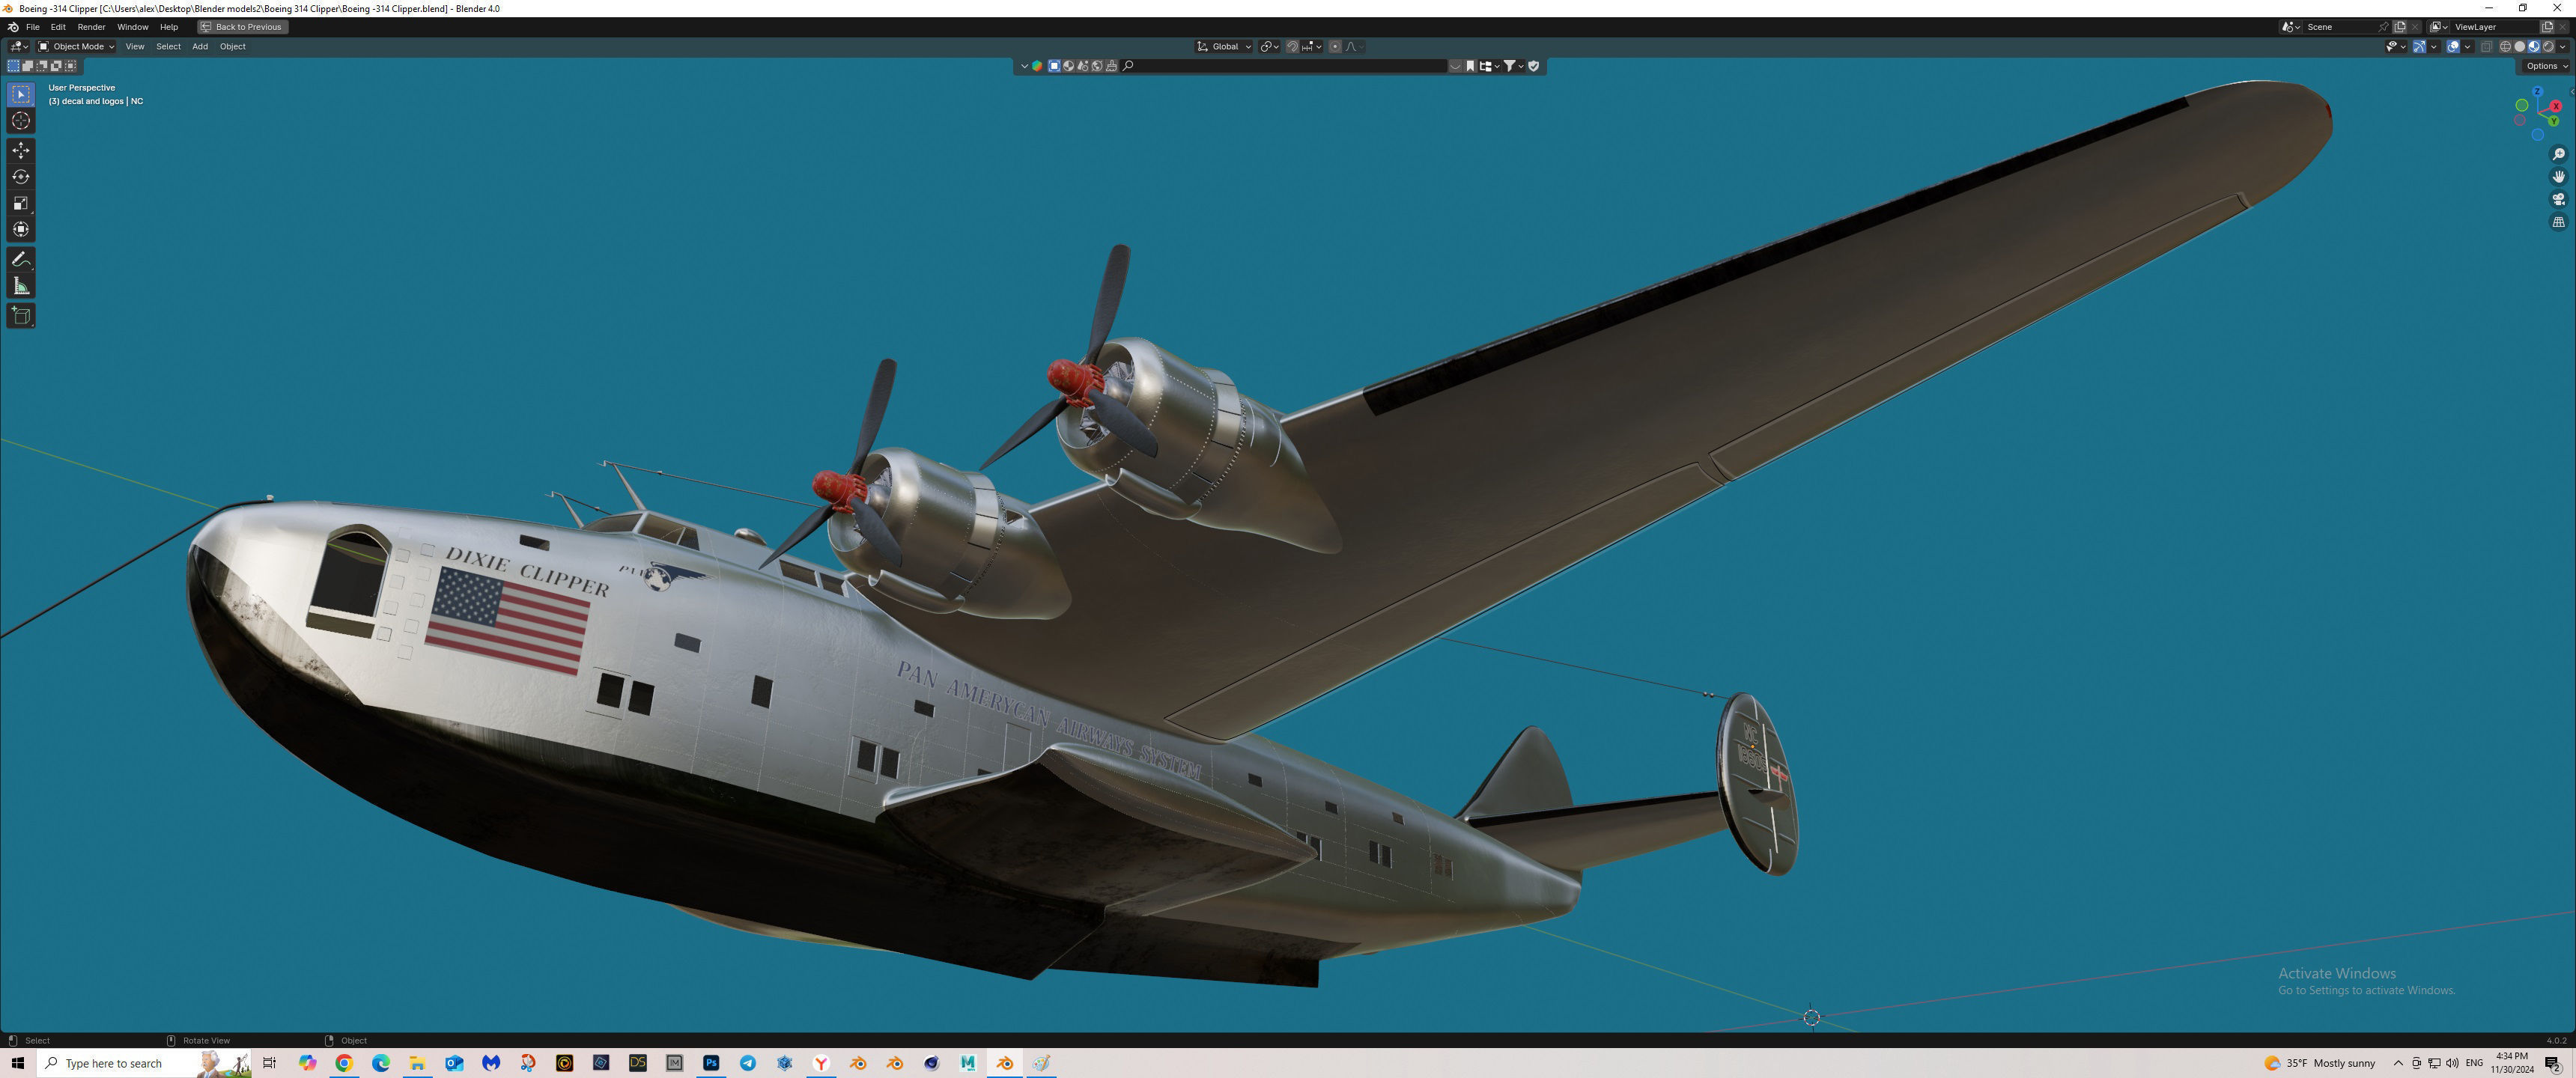2576x1078 pixels.
Task: Open the viewport Add menu
Action: 200,46
